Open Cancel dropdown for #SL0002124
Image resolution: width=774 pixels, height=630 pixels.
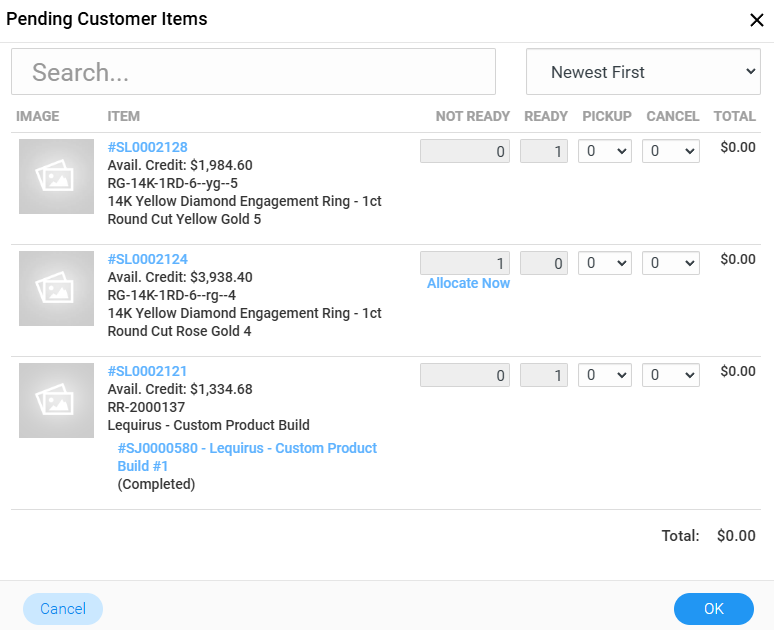coord(671,263)
